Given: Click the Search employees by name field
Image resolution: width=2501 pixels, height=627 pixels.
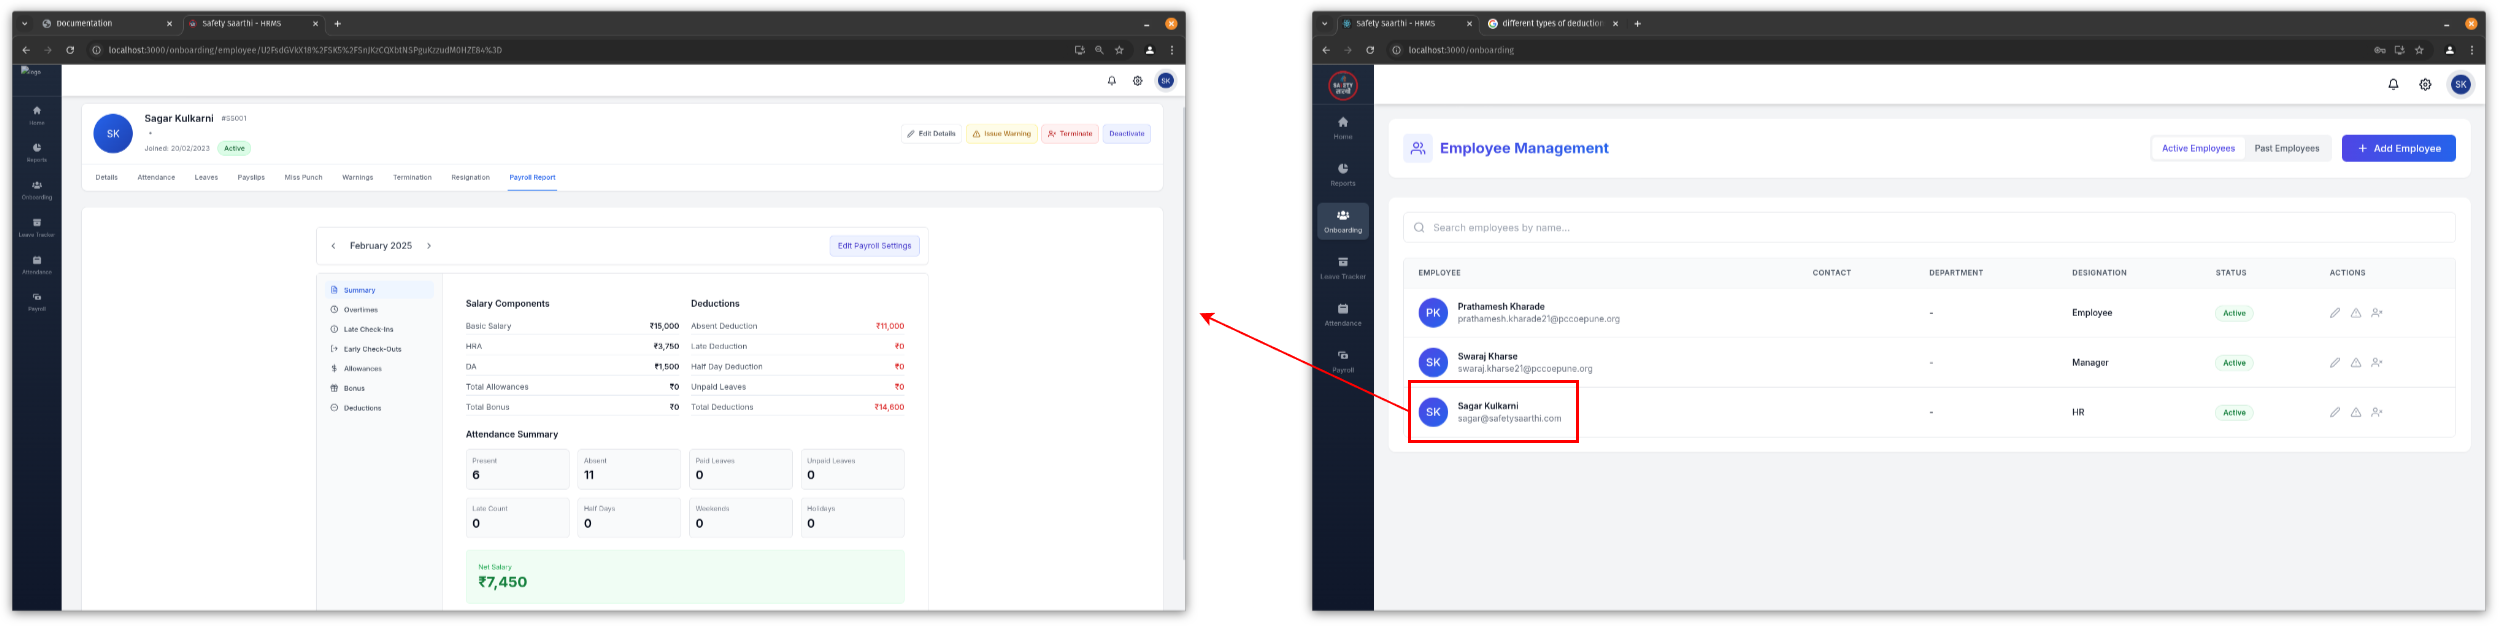Looking at the screenshot, I should click(x=1930, y=228).
